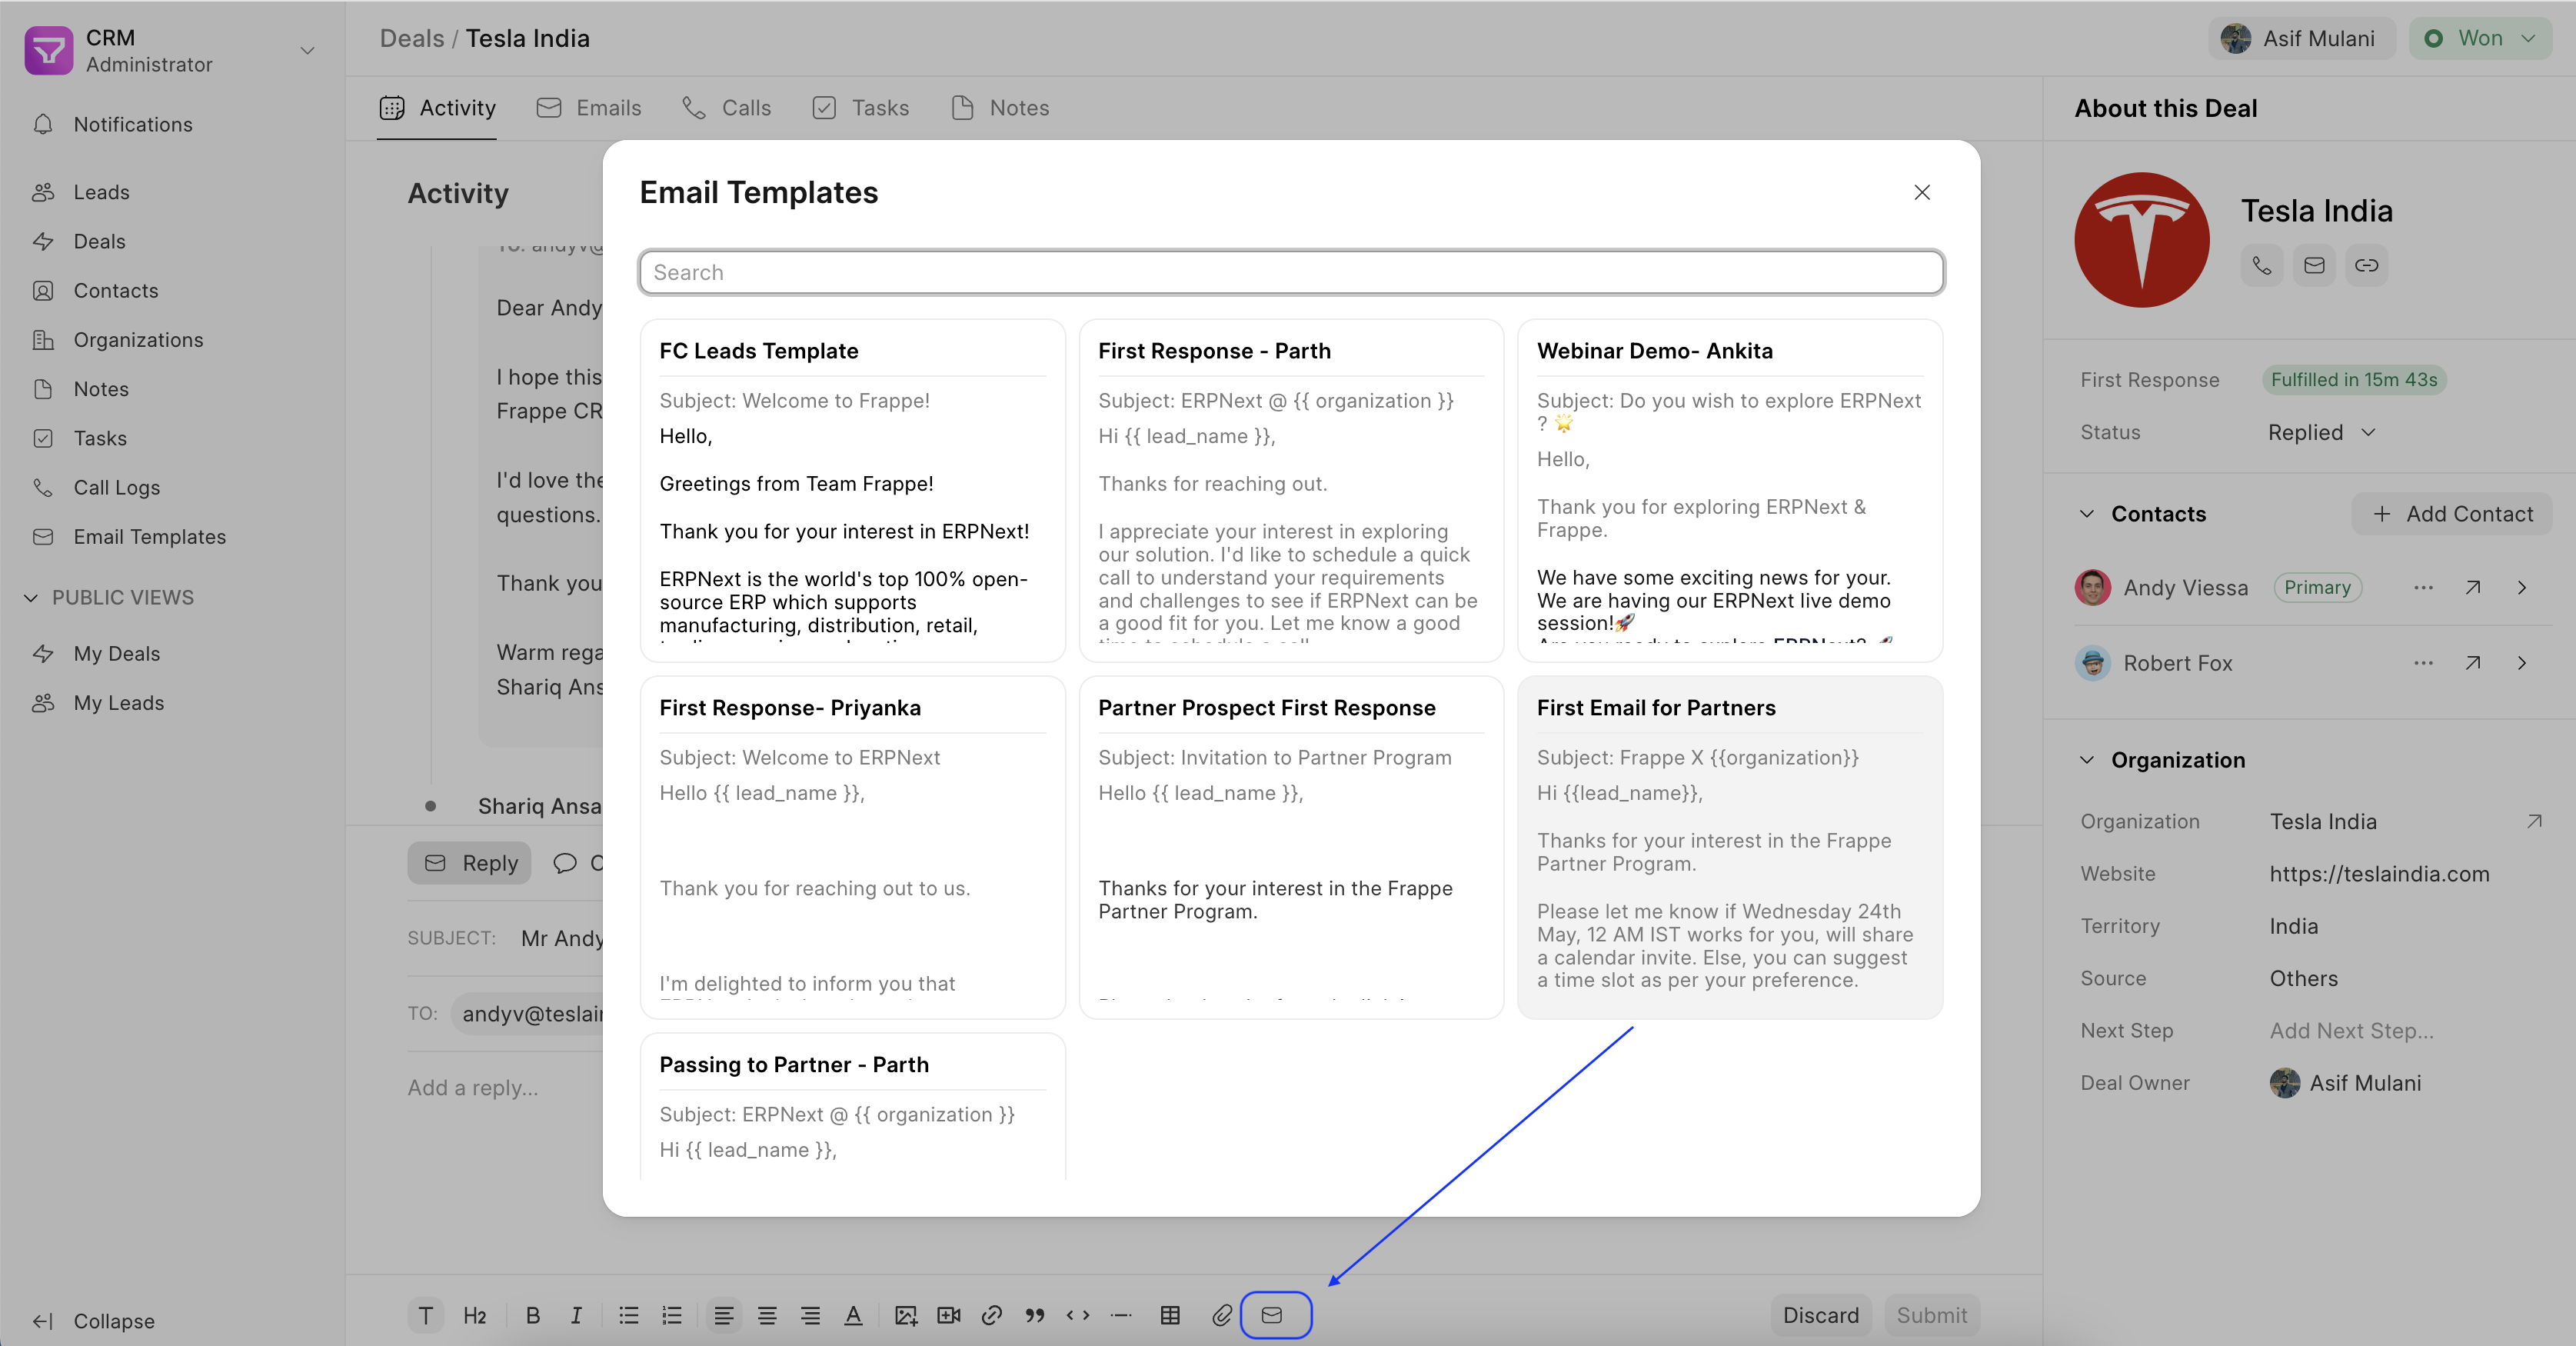
Task: Open more options for Andy Viessa
Action: 2423,587
